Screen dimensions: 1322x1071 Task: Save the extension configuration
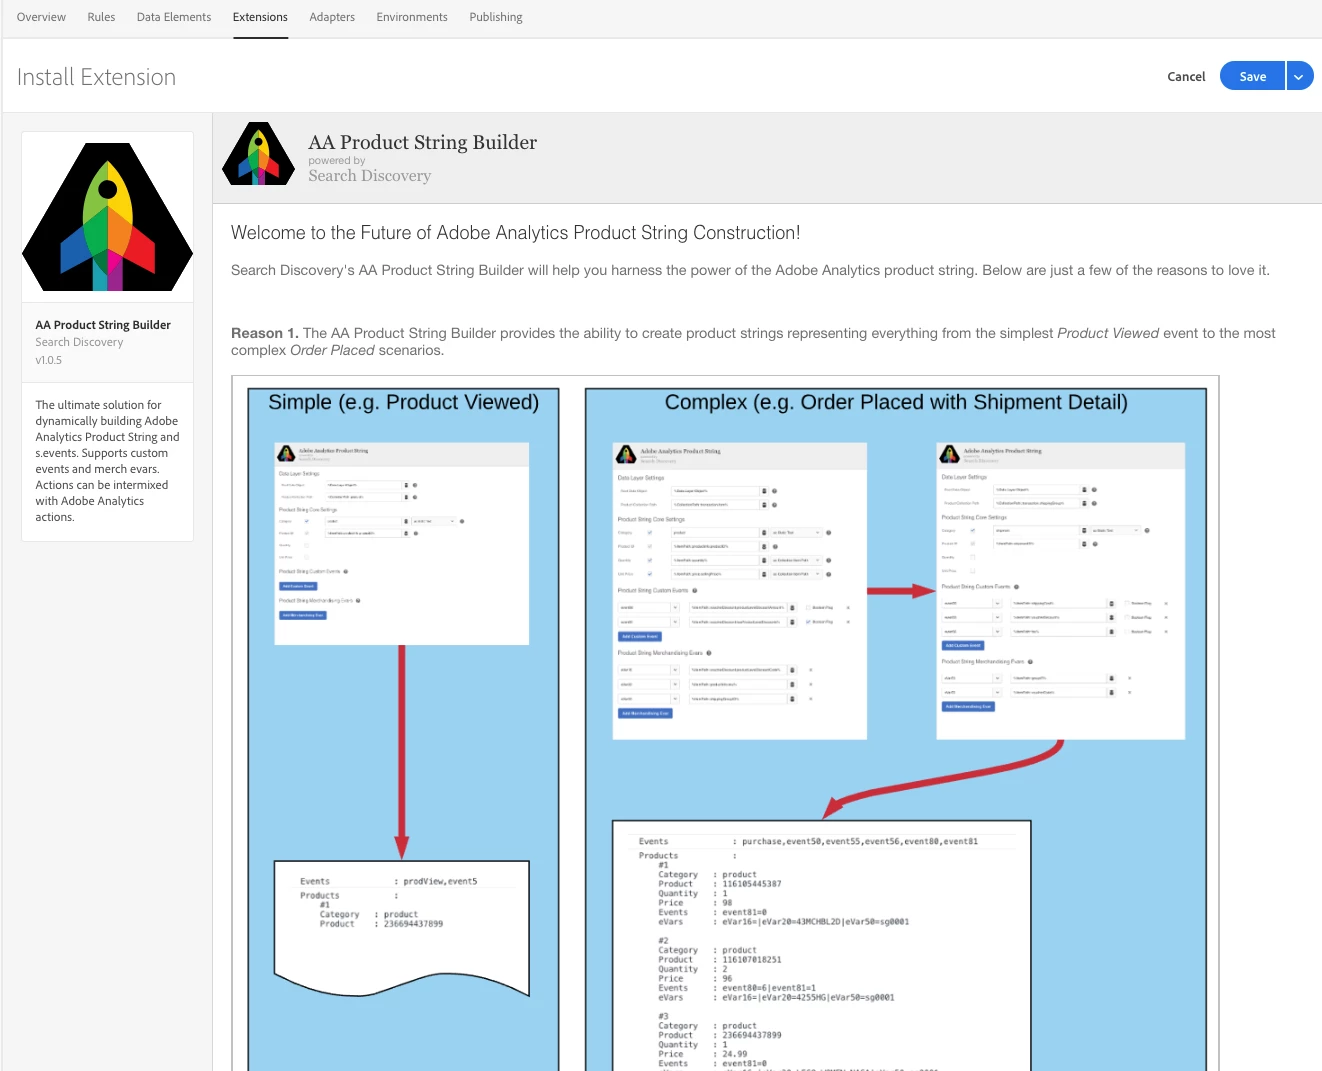point(1252,76)
